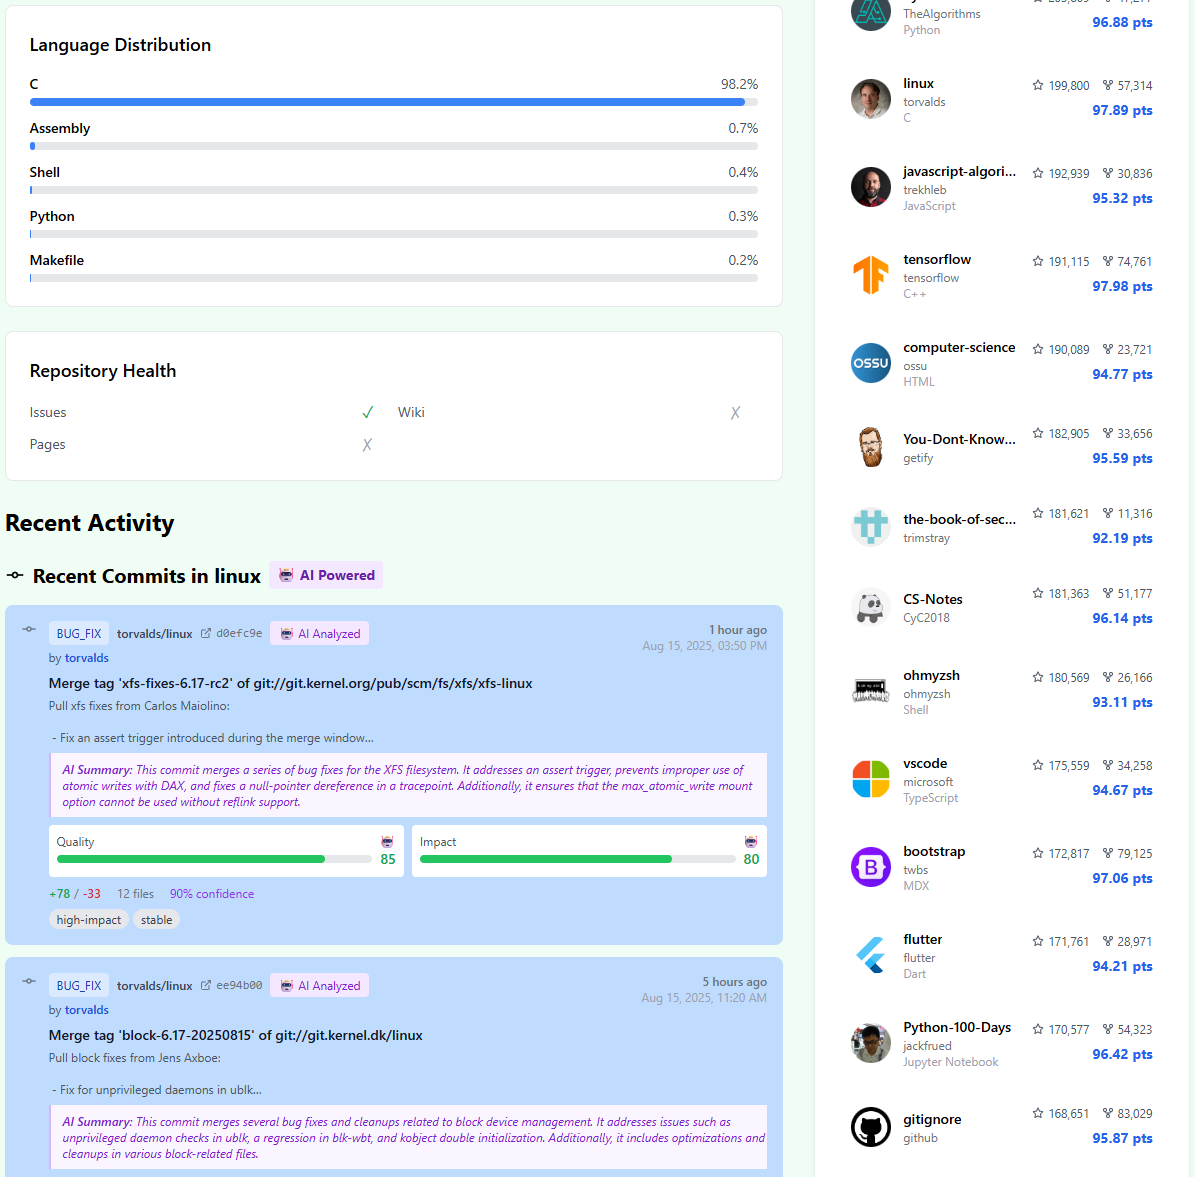Click the commit hash d0efc9e

tap(239, 633)
